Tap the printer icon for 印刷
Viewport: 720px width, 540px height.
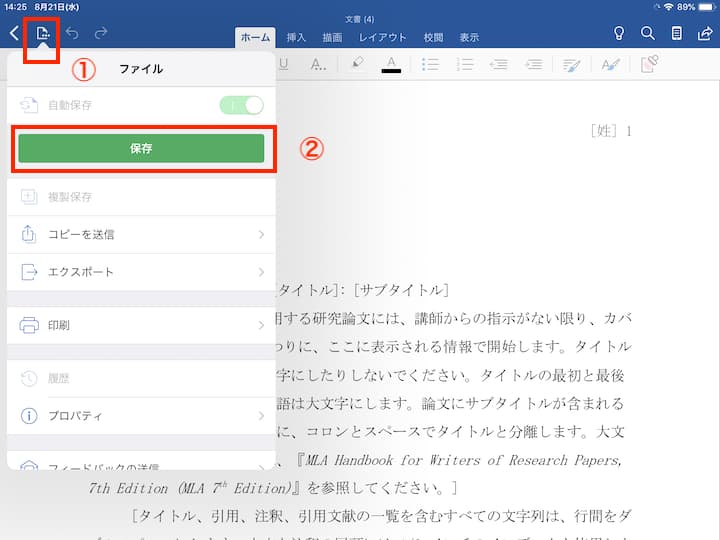click(29, 325)
